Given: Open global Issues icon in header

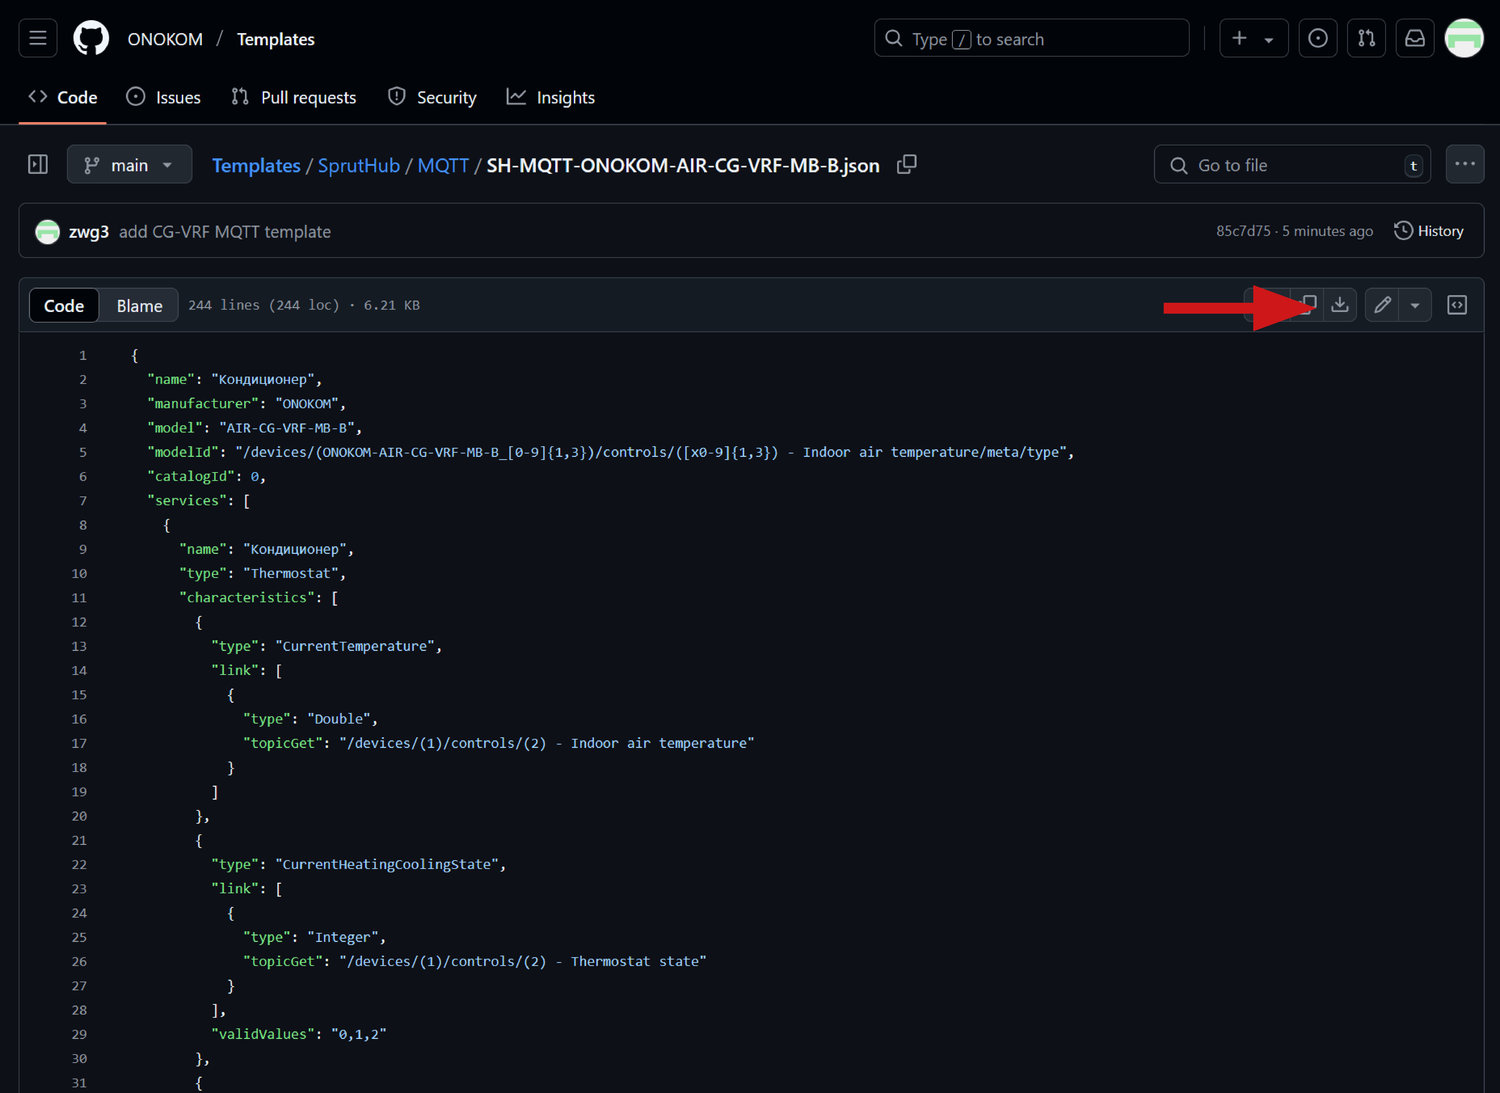Looking at the screenshot, I should click(1317, 38).
